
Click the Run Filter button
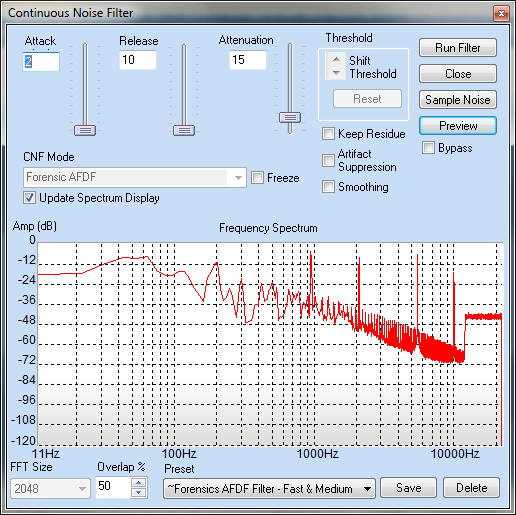458,48
